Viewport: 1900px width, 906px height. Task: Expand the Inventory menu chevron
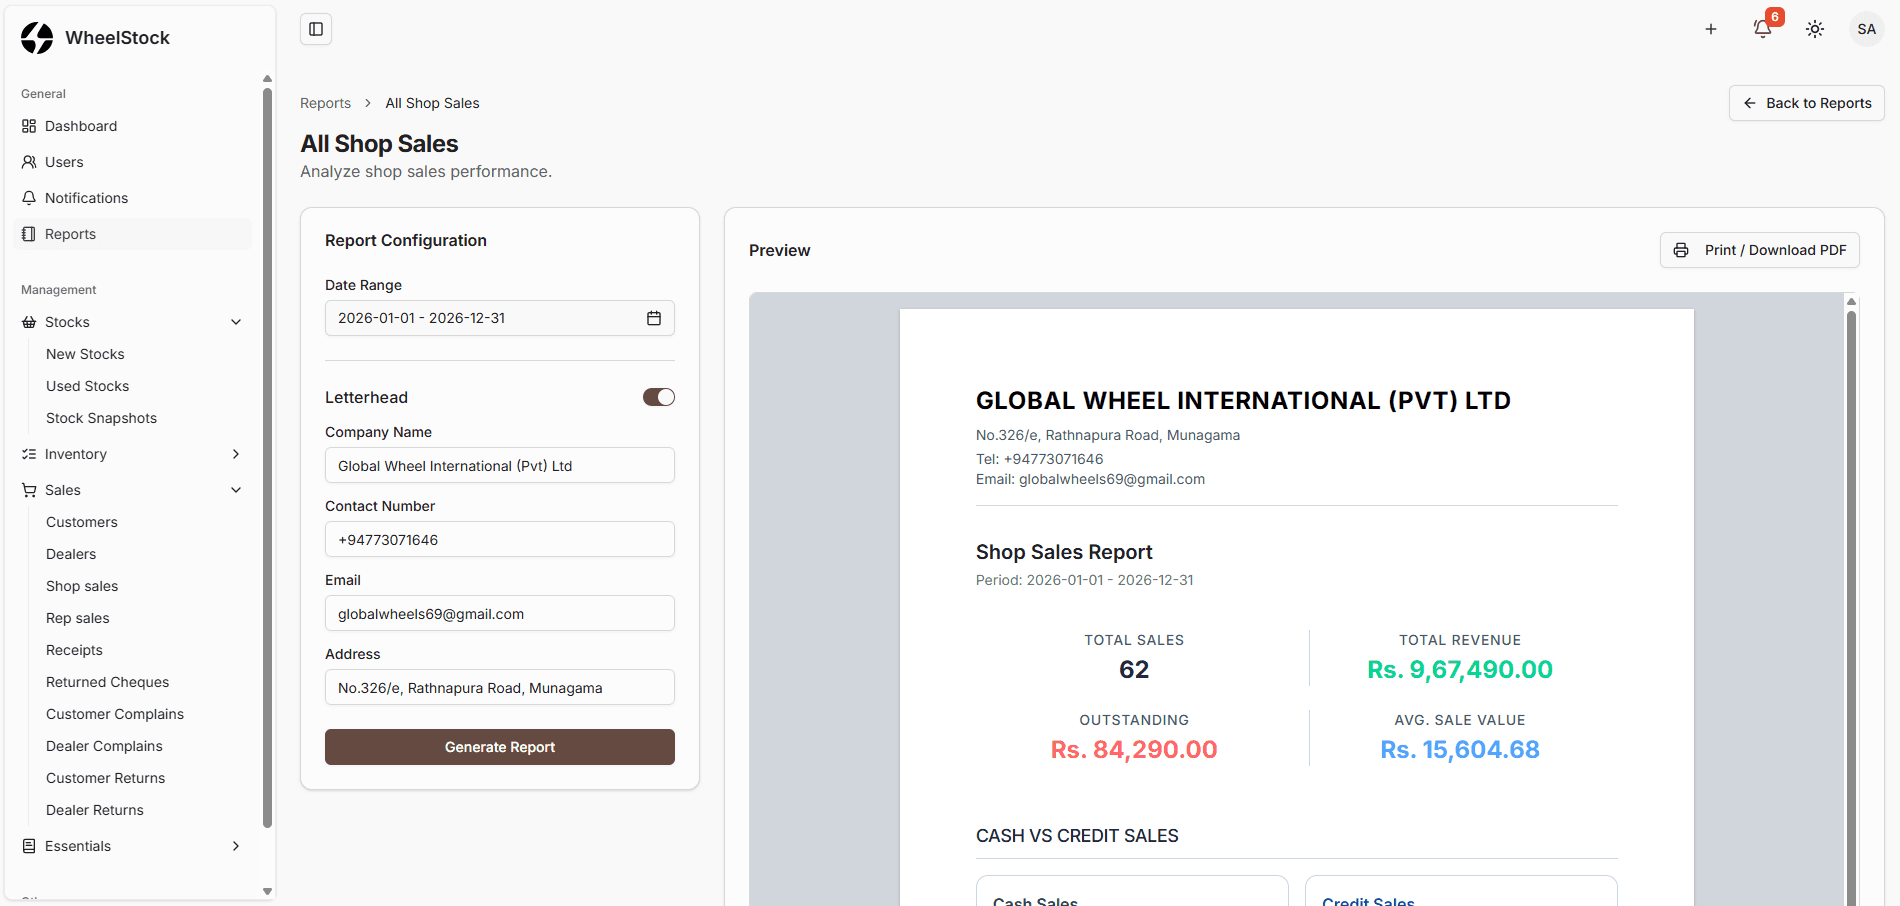236,454
